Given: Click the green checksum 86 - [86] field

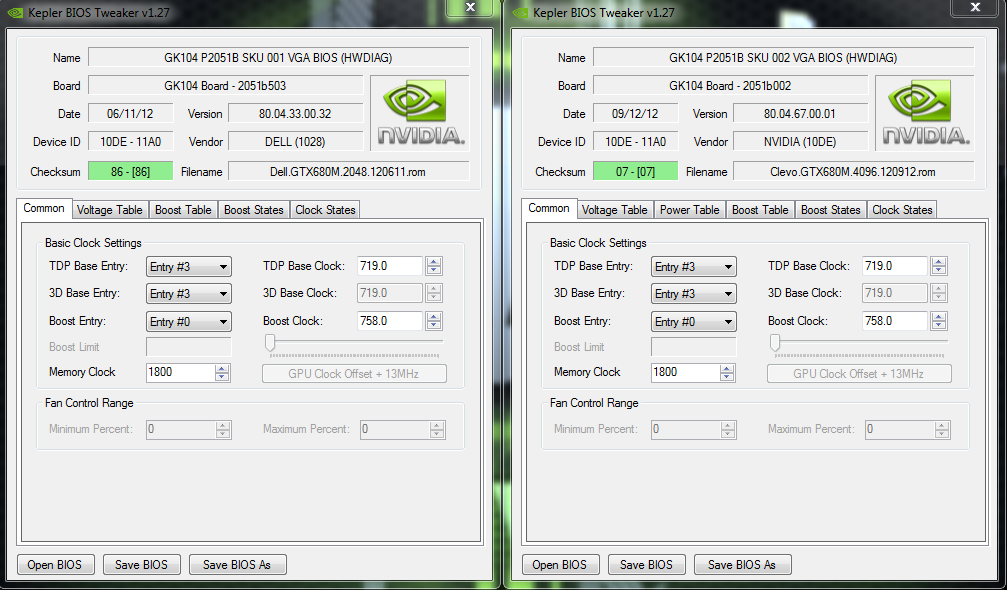Looking at the screenshot, I should pyautogui.click(x=130, y=171).
